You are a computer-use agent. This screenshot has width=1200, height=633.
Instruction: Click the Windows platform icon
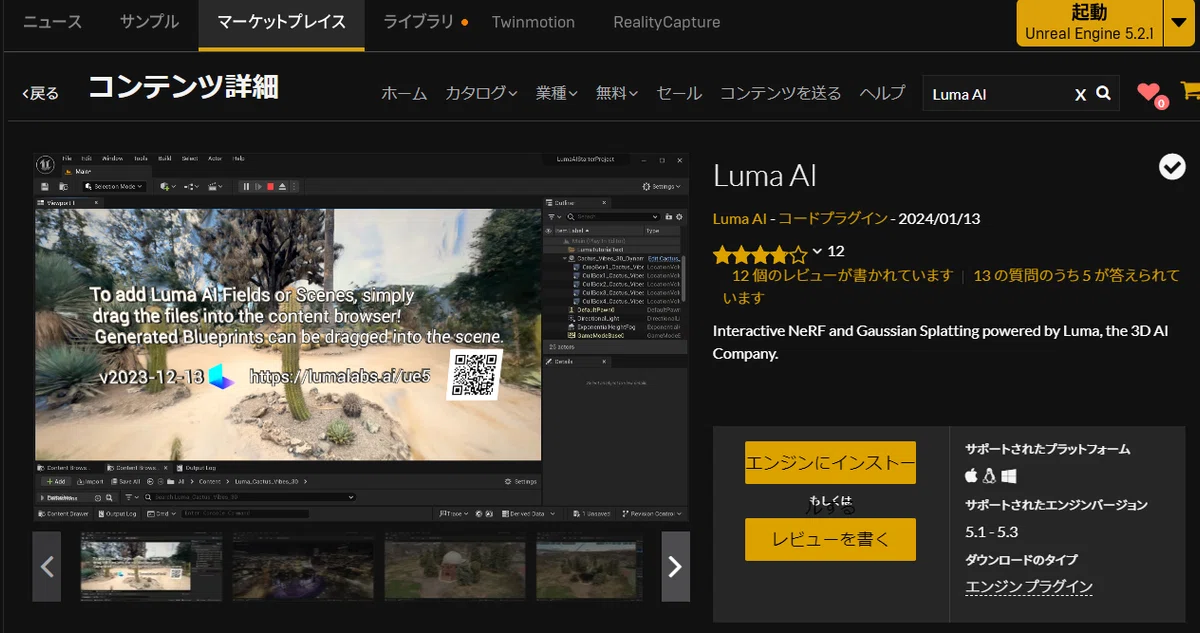click(1008, 477)
